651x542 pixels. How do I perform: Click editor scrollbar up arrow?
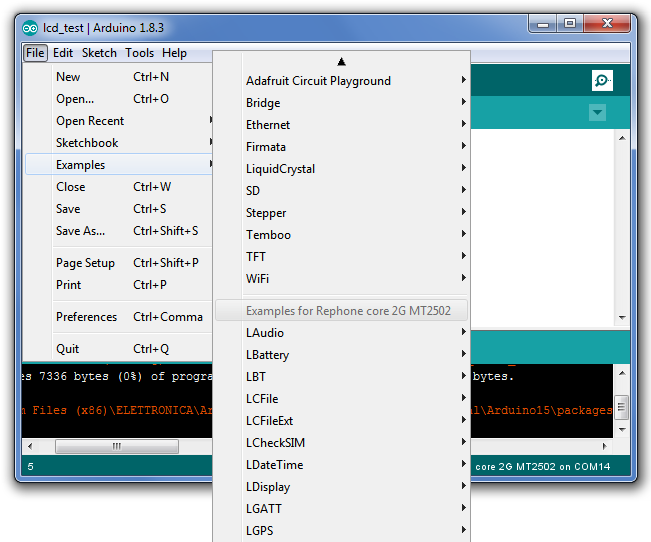622,138
